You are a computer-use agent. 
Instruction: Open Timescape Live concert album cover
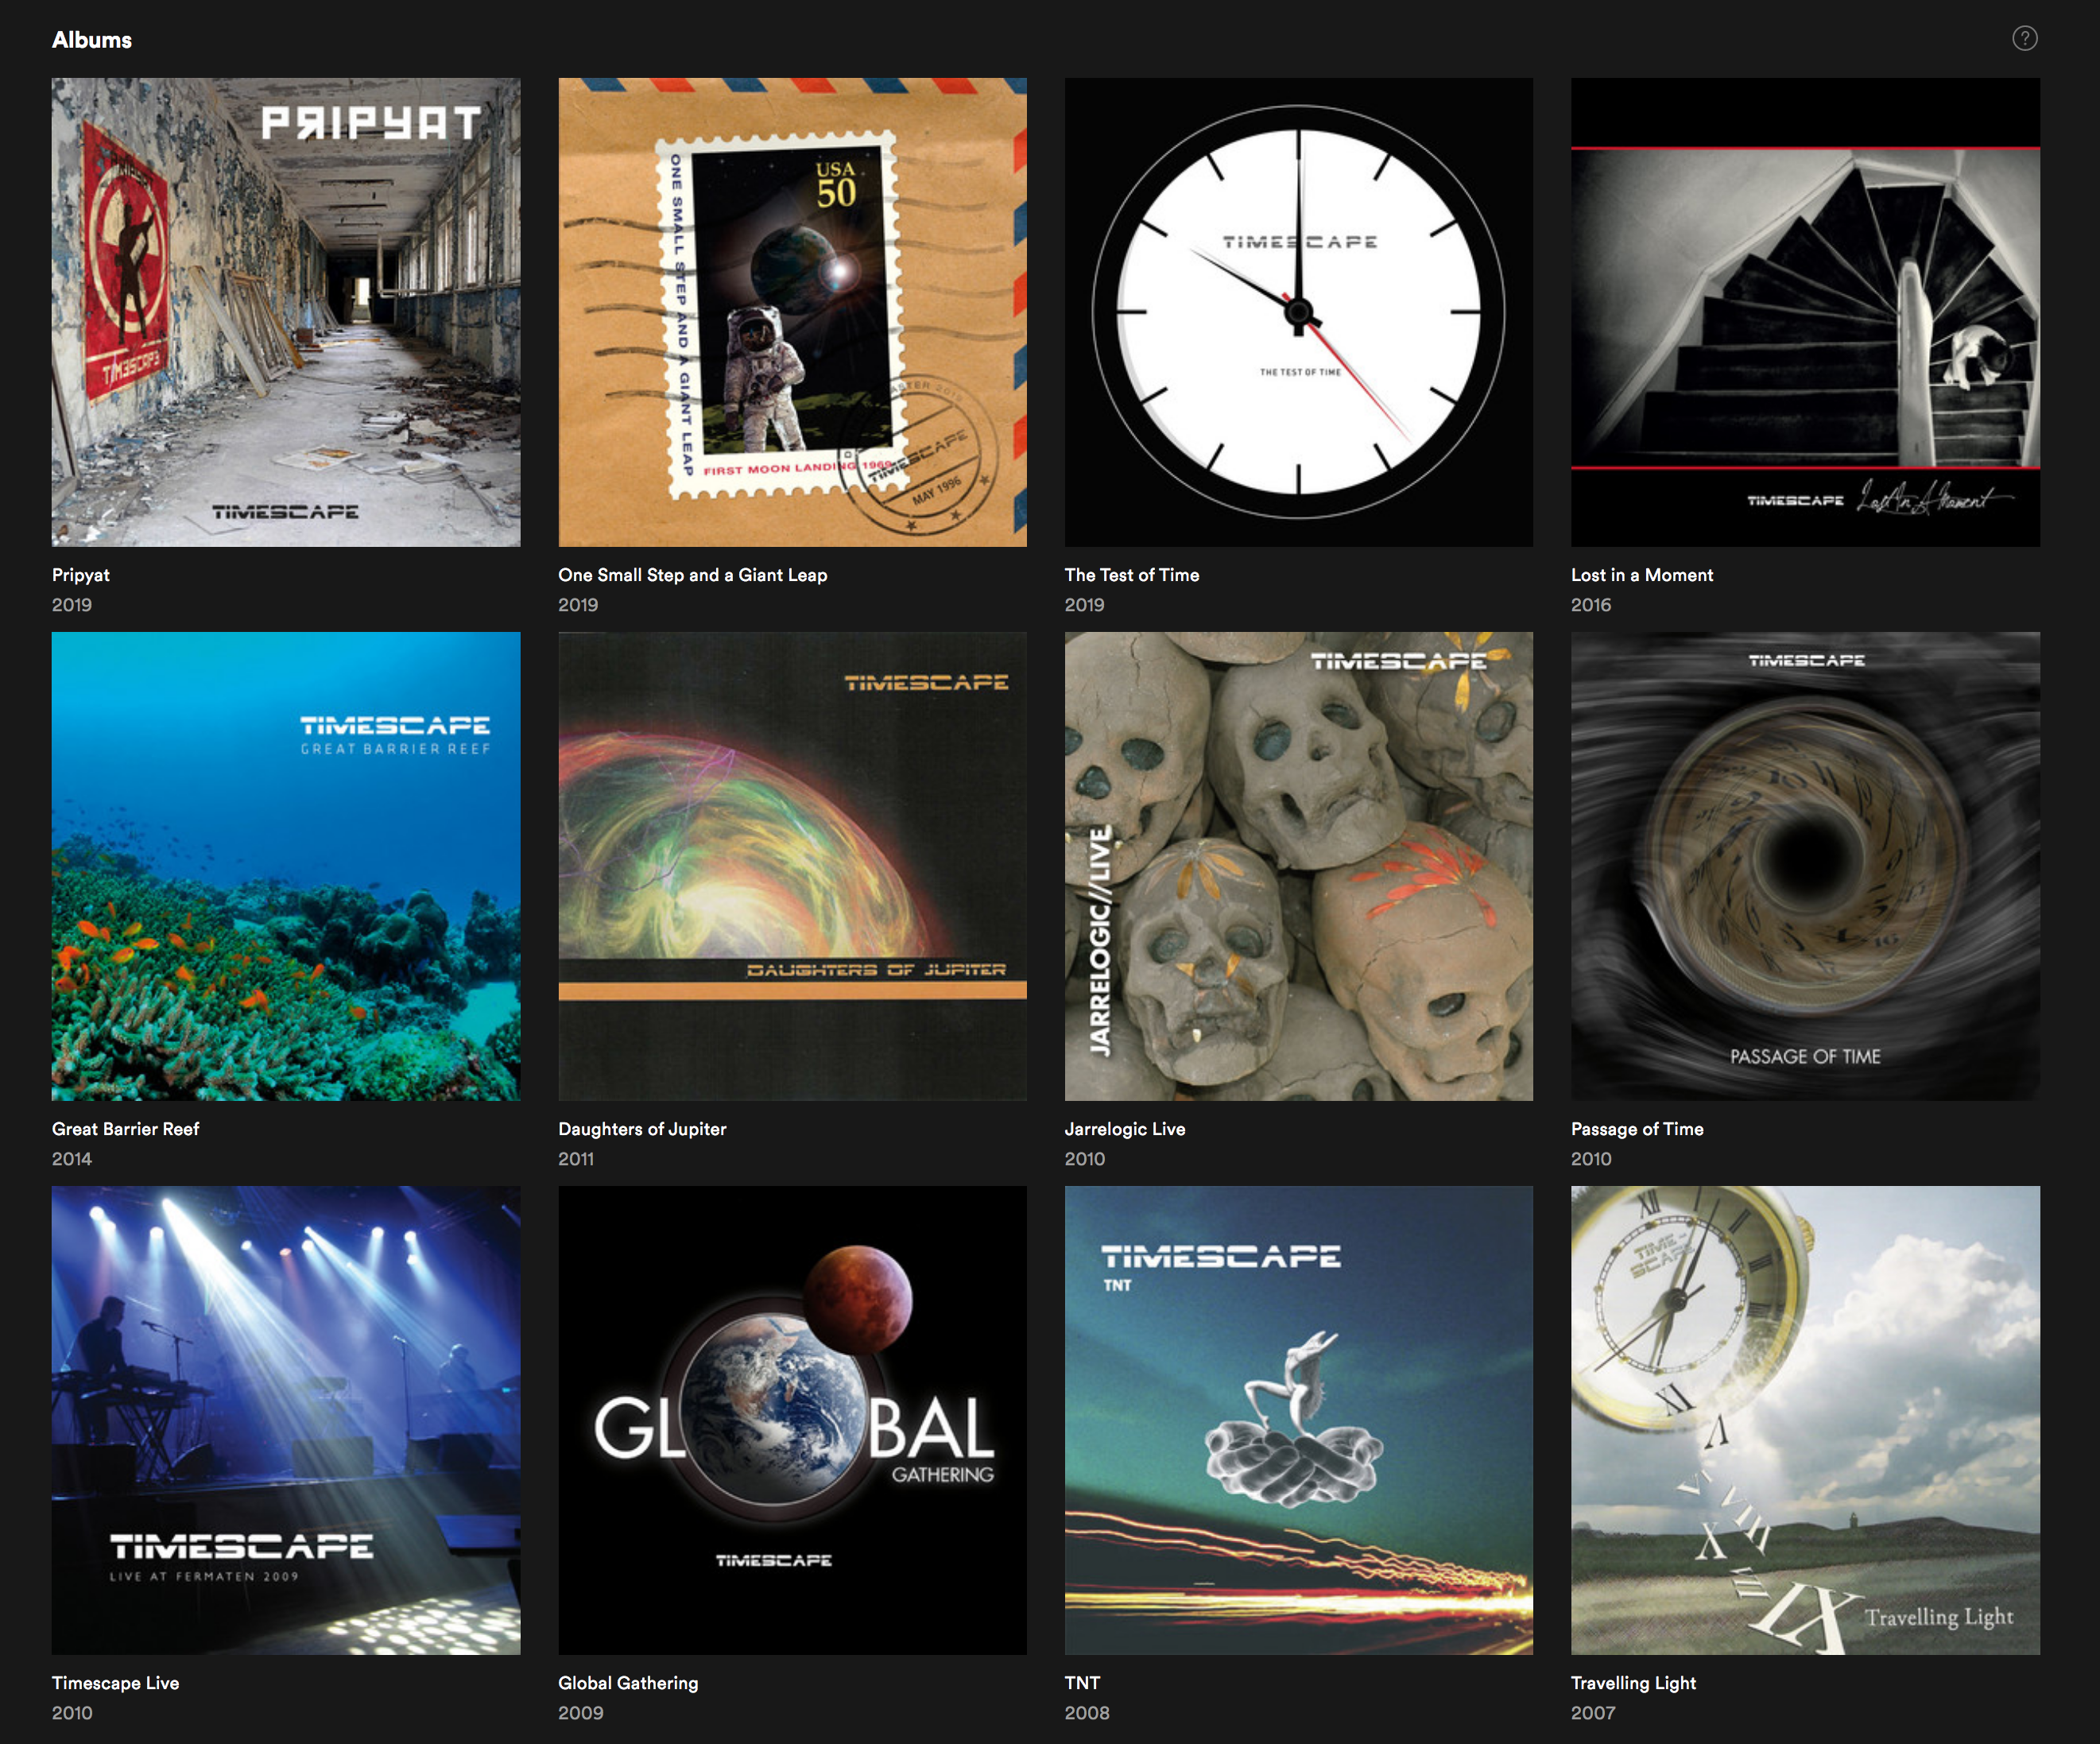point(286,1420)
